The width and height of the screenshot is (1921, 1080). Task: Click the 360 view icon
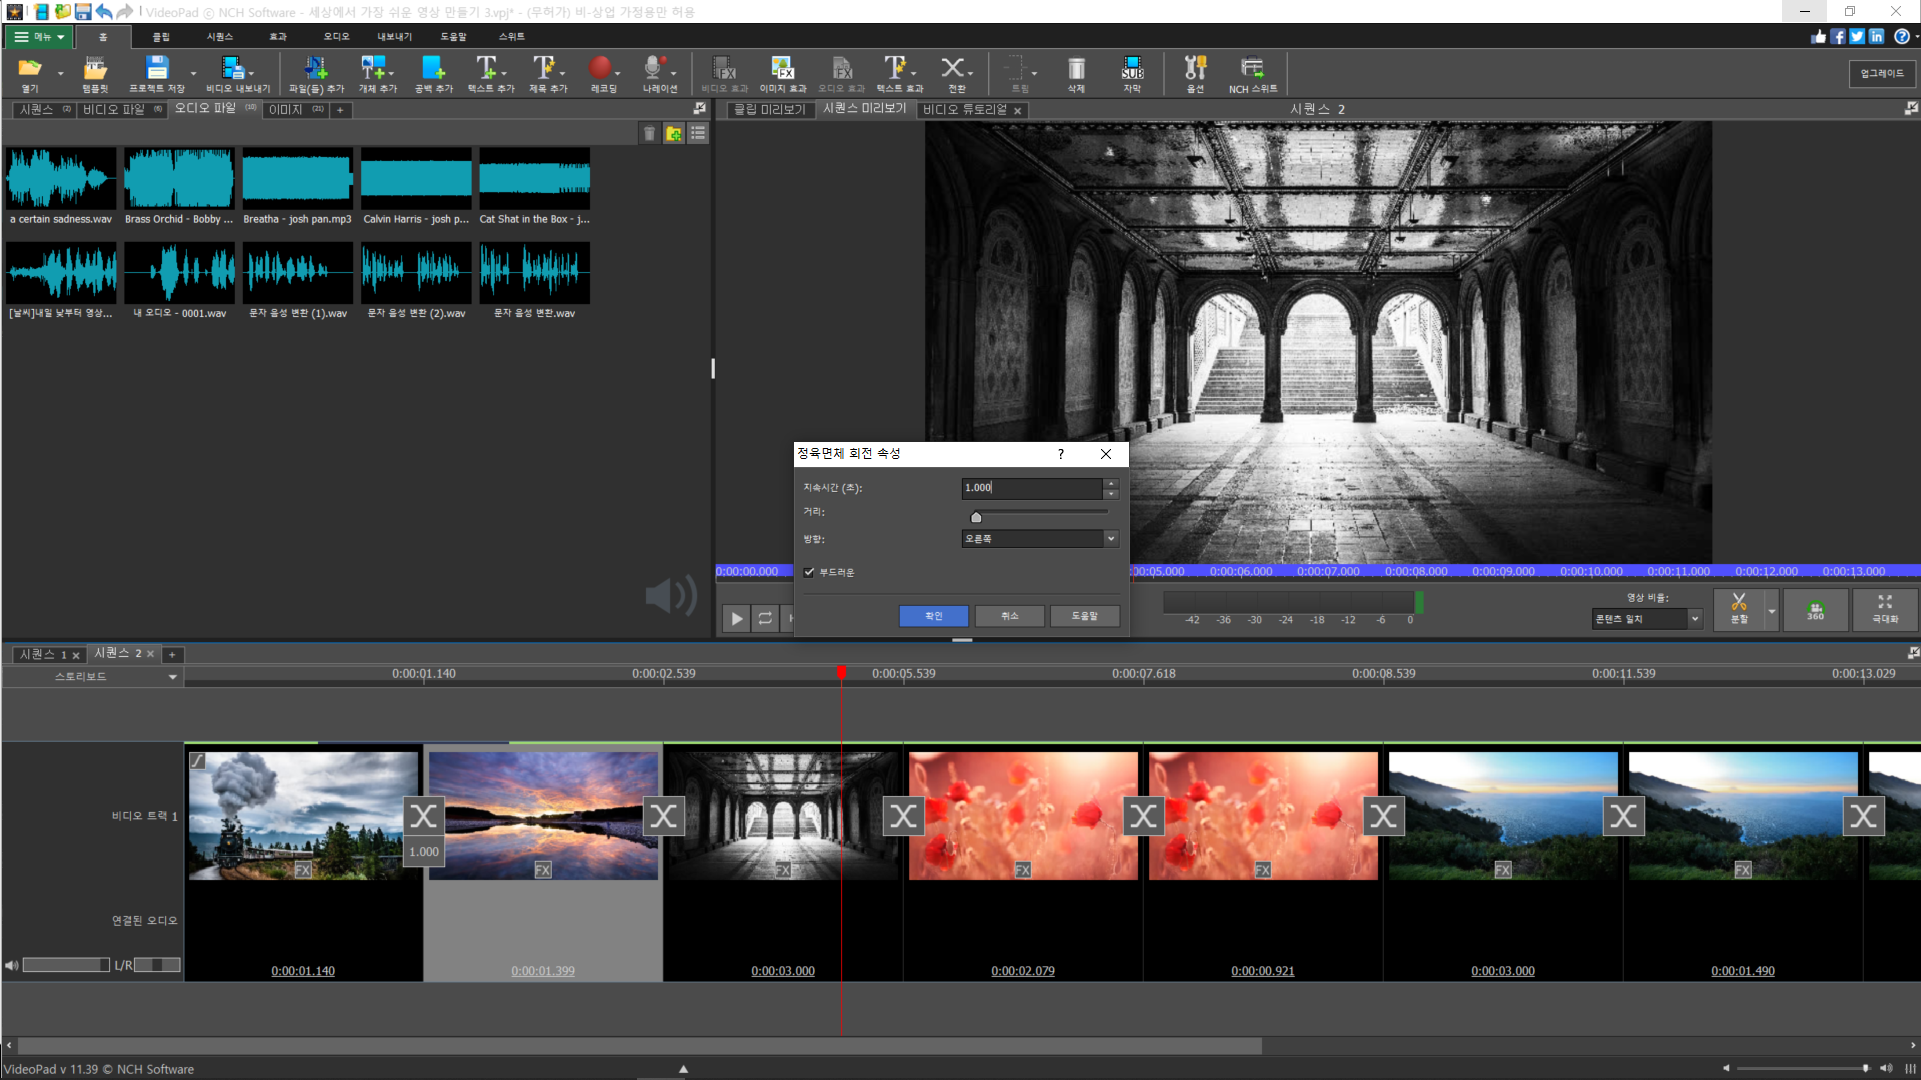click(x=1815, y=609)
